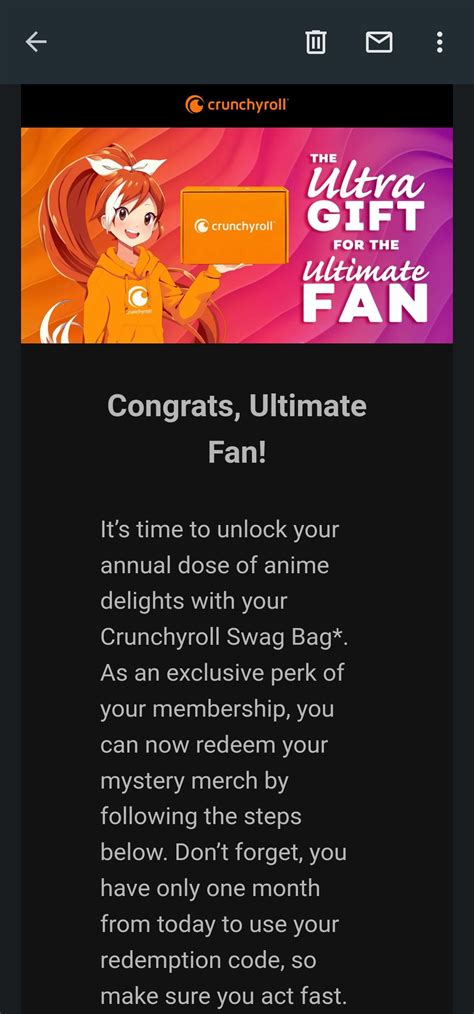Tap the orange Crunchyroll box in banner
Viewport: 474px width, 1014px height.
pyautogui.click(x=235, y=226)
